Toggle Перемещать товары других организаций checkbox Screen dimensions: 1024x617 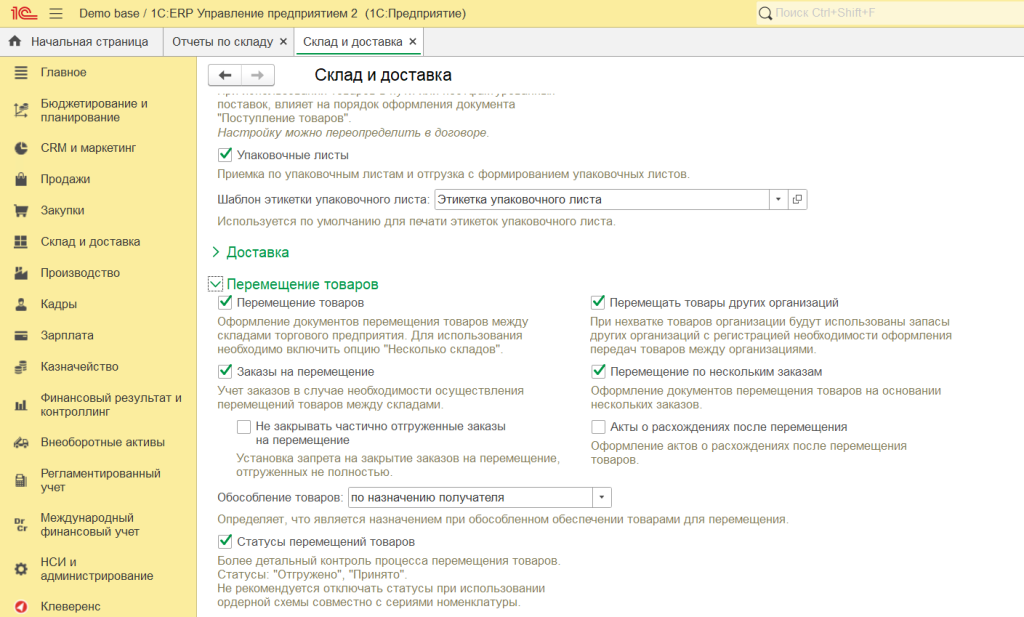point(598,302)
